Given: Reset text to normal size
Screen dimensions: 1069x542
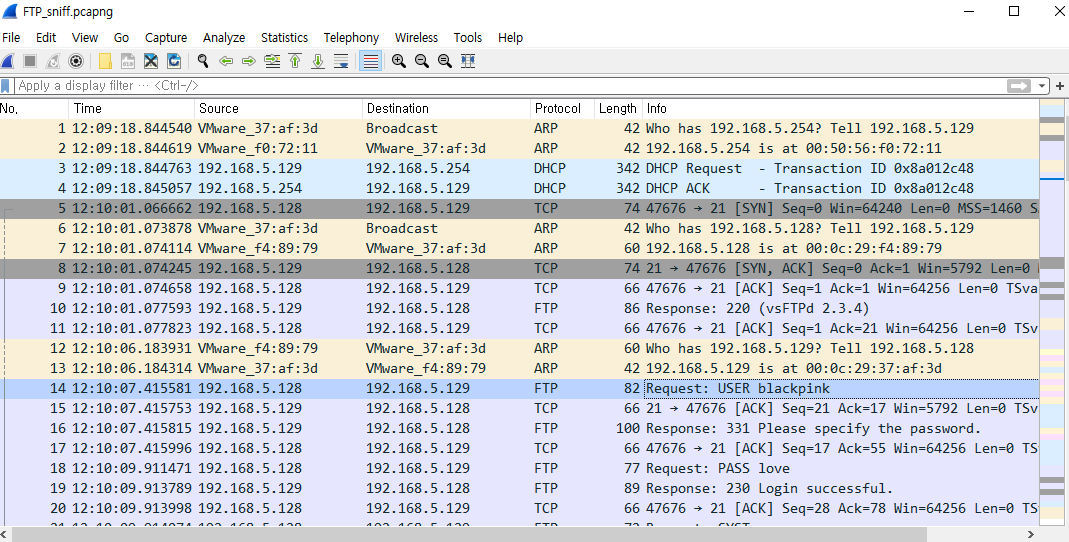Looking at the screenshot, I should click(x=445, y=61).
